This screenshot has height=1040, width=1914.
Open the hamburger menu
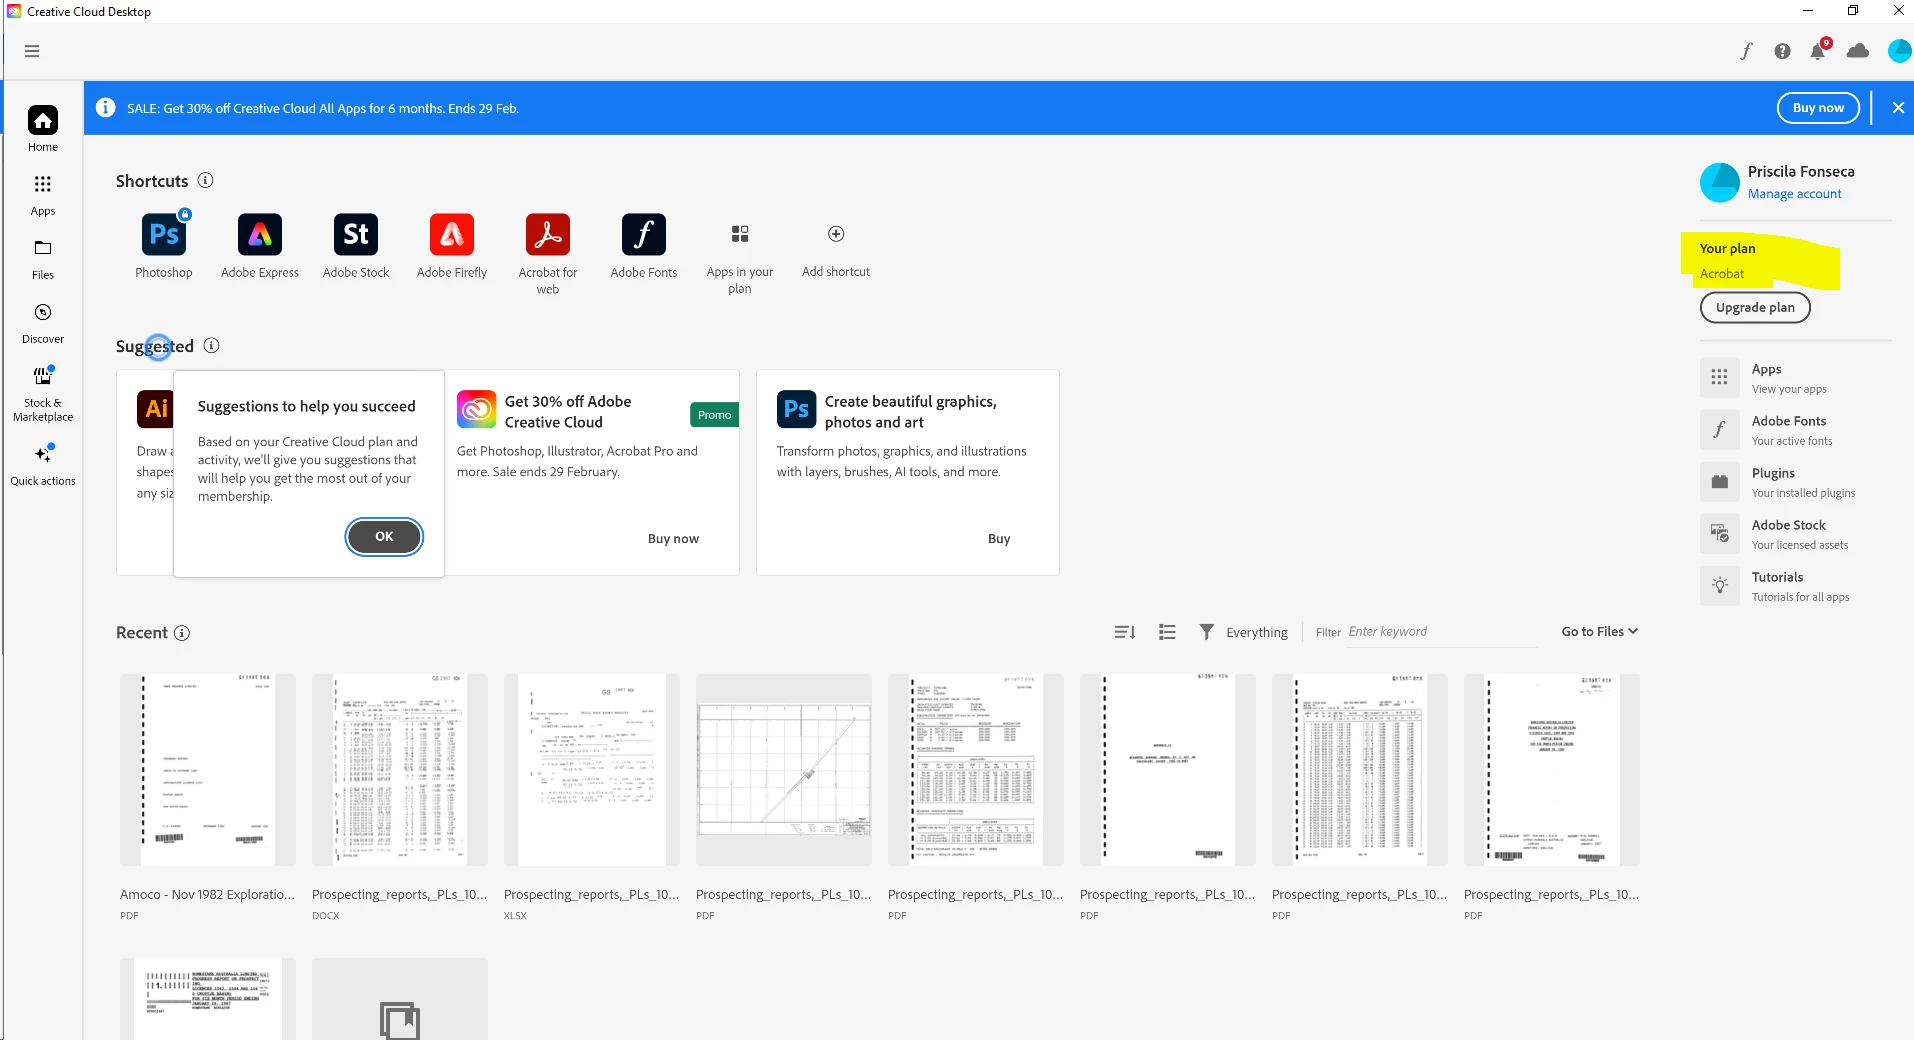pos(32,51)
